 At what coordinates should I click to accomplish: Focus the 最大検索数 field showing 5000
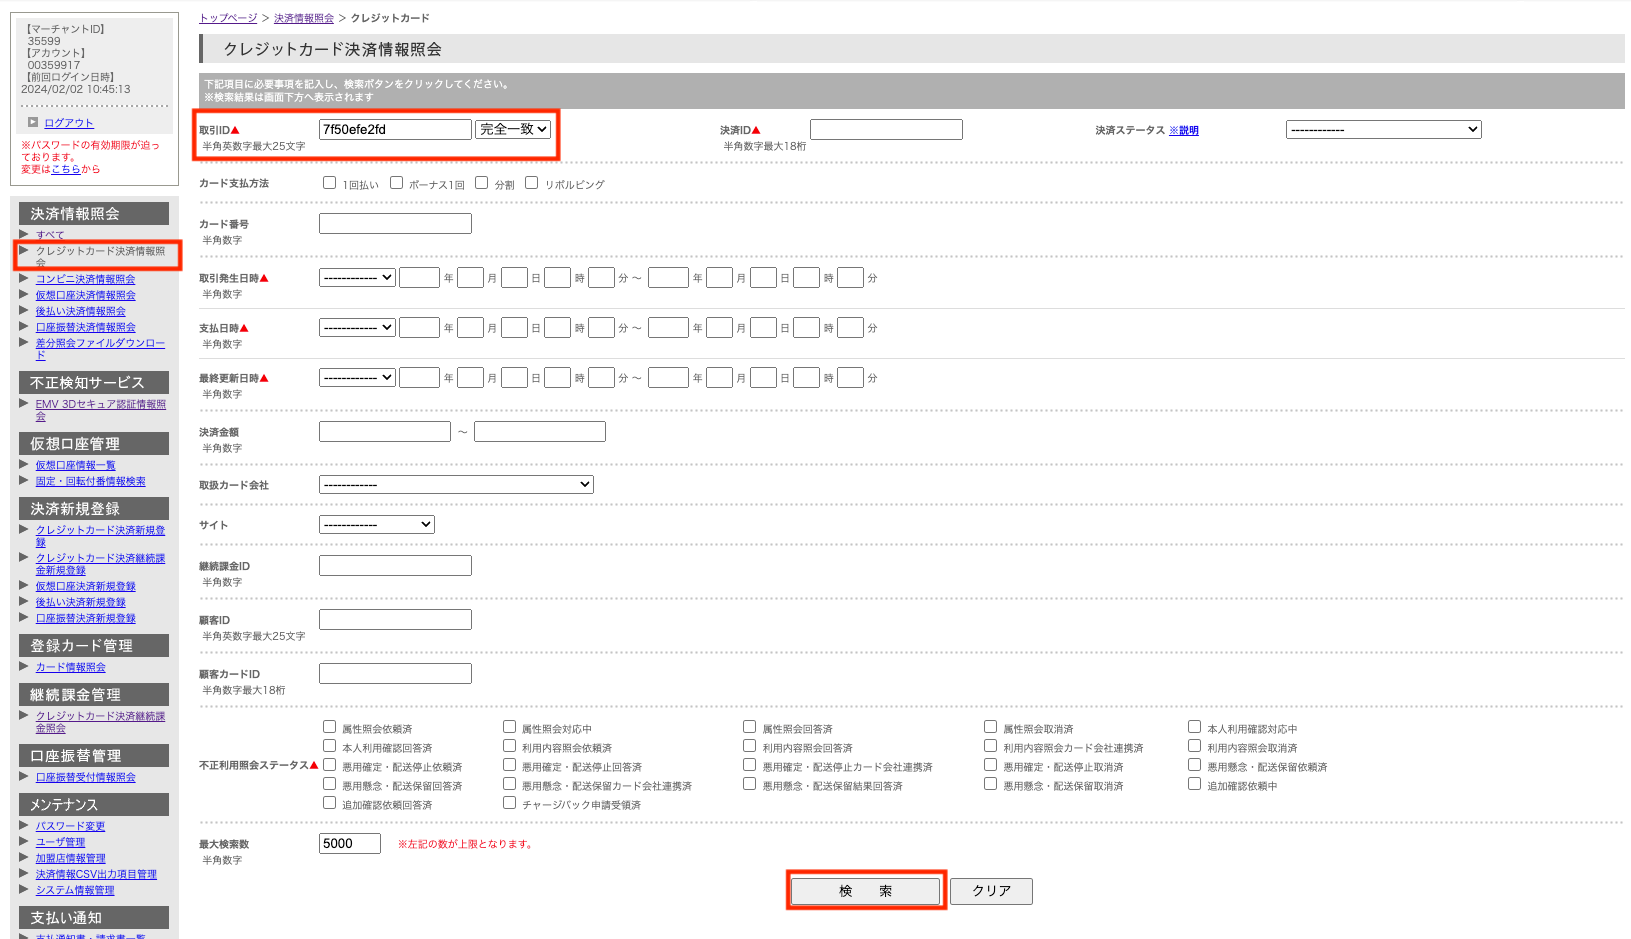point(350,843)
